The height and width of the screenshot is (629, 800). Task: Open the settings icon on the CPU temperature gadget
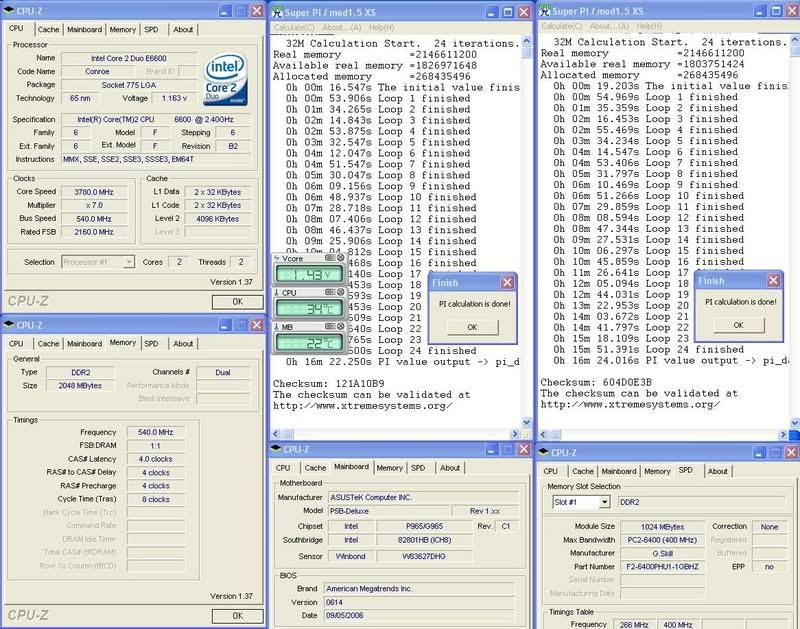pyautogui.click(x=330, y=292)
